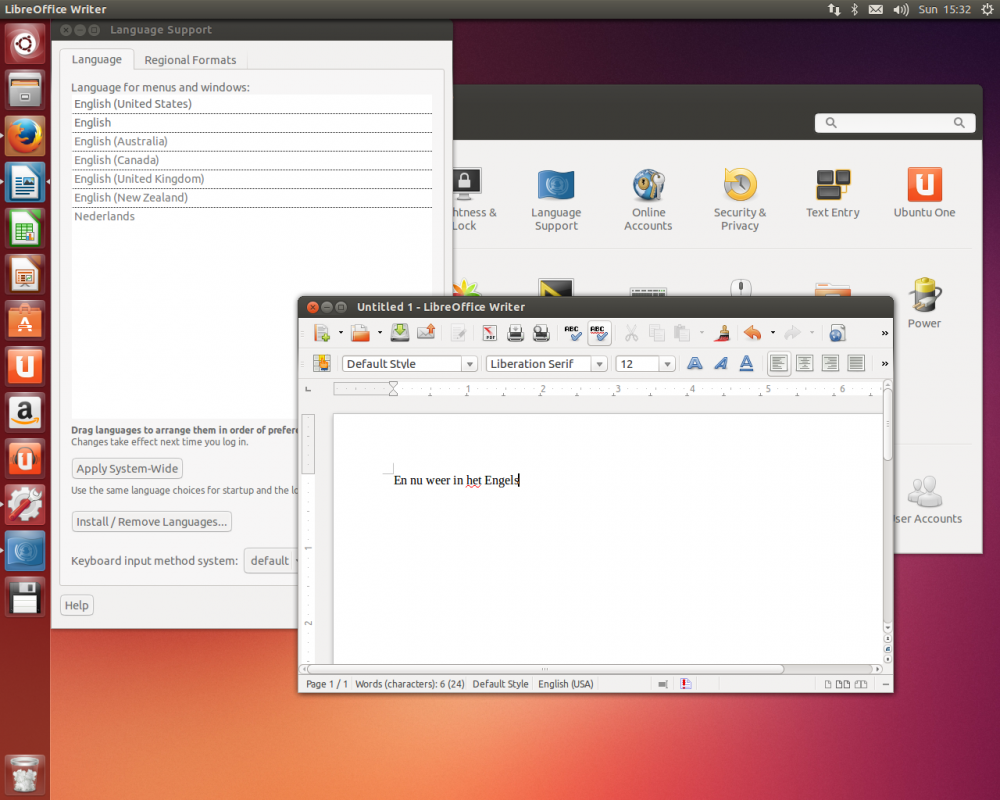Image resolution: width=1000 pixels, height=800 pixels.
Task: Select the Language tab
Action: point(96,59)
